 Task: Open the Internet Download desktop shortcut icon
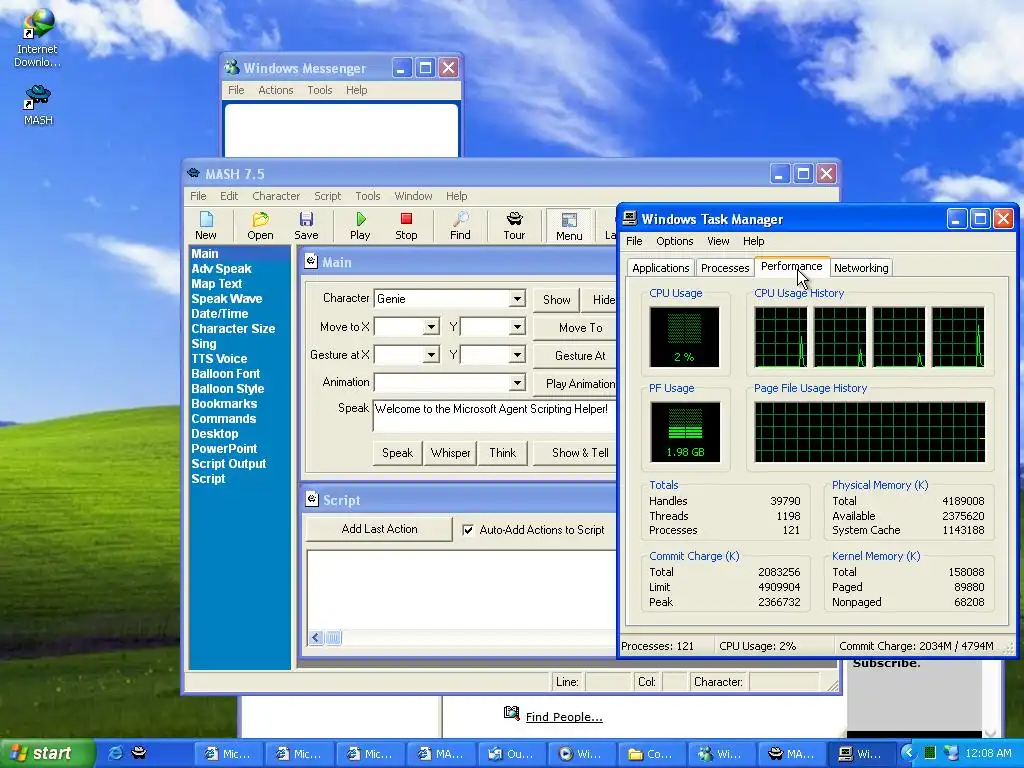click(37, 24)
